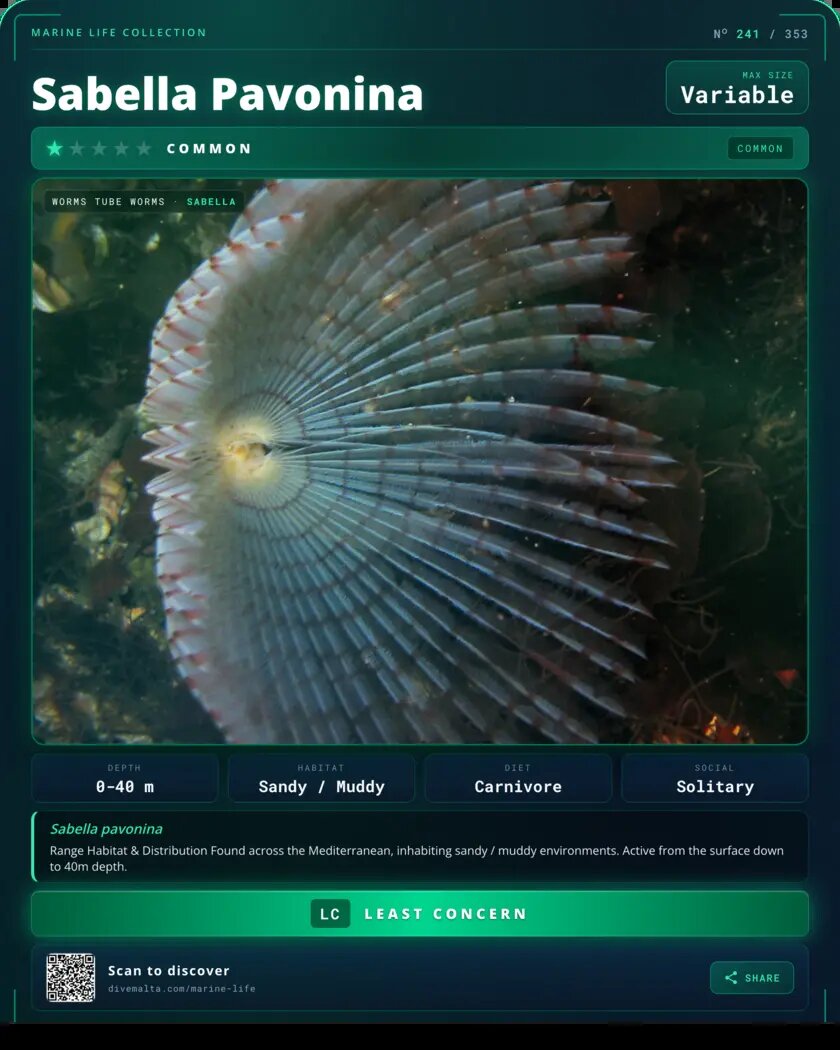840x1050 pixels.
Task: Expand the Diet Carnivore stat tile
Action: pyautogui.click(x=518, y=778)
